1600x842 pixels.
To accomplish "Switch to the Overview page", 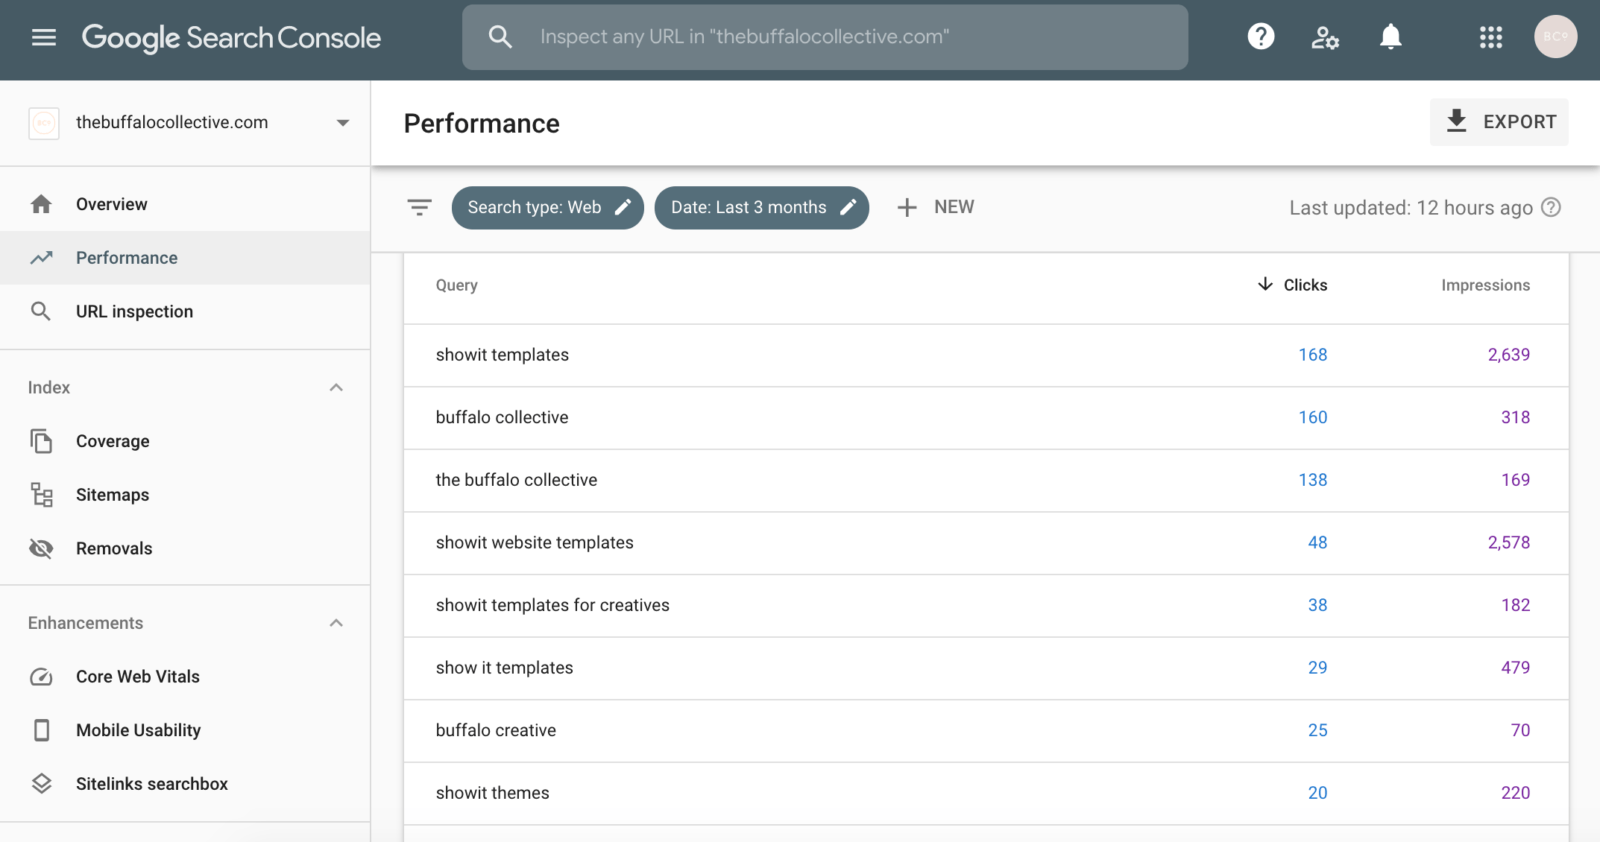I will tap(111, 204).
